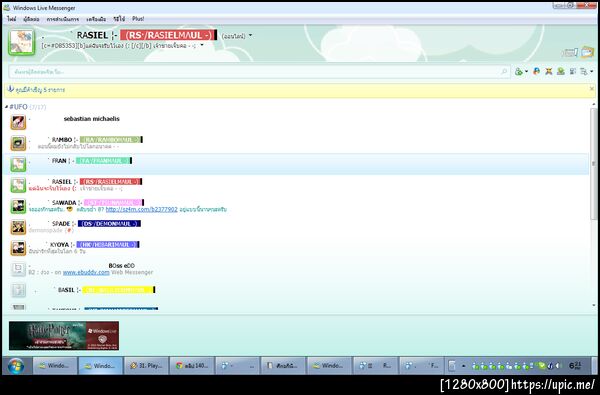Viewport: 600px width, 395px height.
Task: Open the www.ebuddy.com link
Action: 86,273
